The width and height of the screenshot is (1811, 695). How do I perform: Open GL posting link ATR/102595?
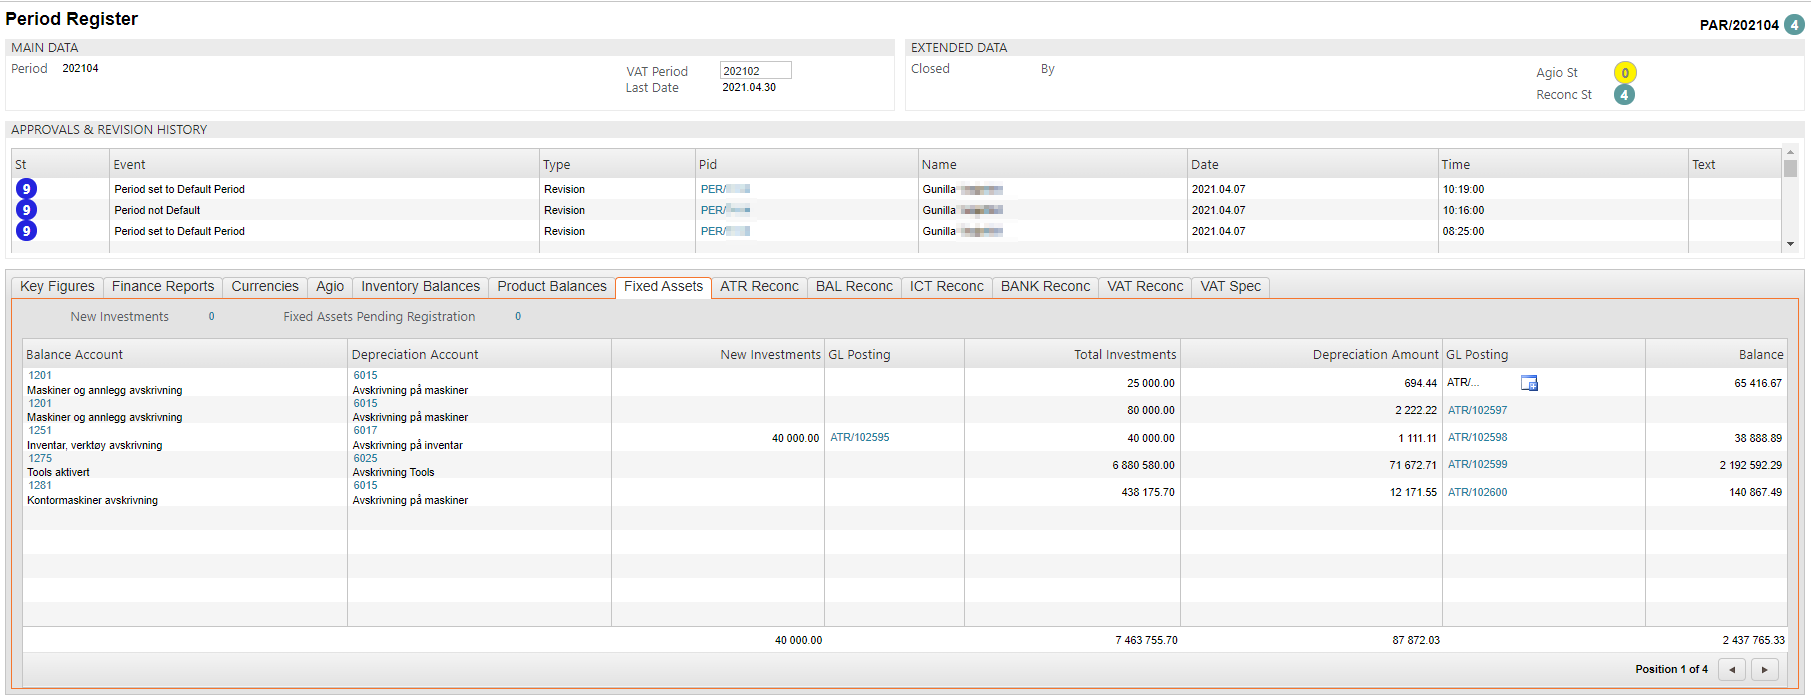point(859,438)
